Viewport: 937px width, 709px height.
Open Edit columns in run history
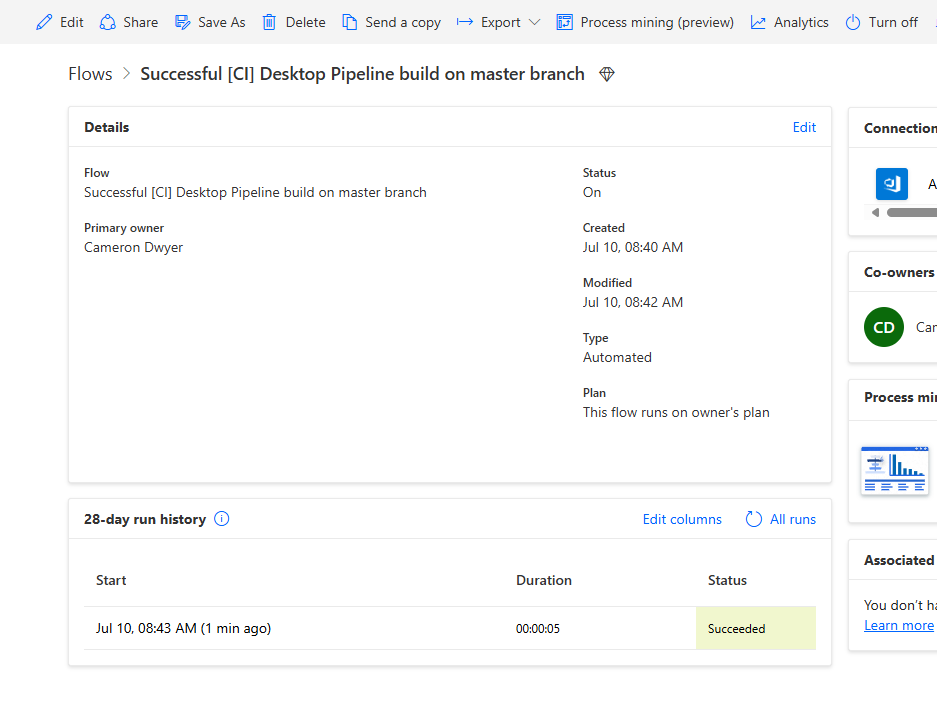pos(682,519)
